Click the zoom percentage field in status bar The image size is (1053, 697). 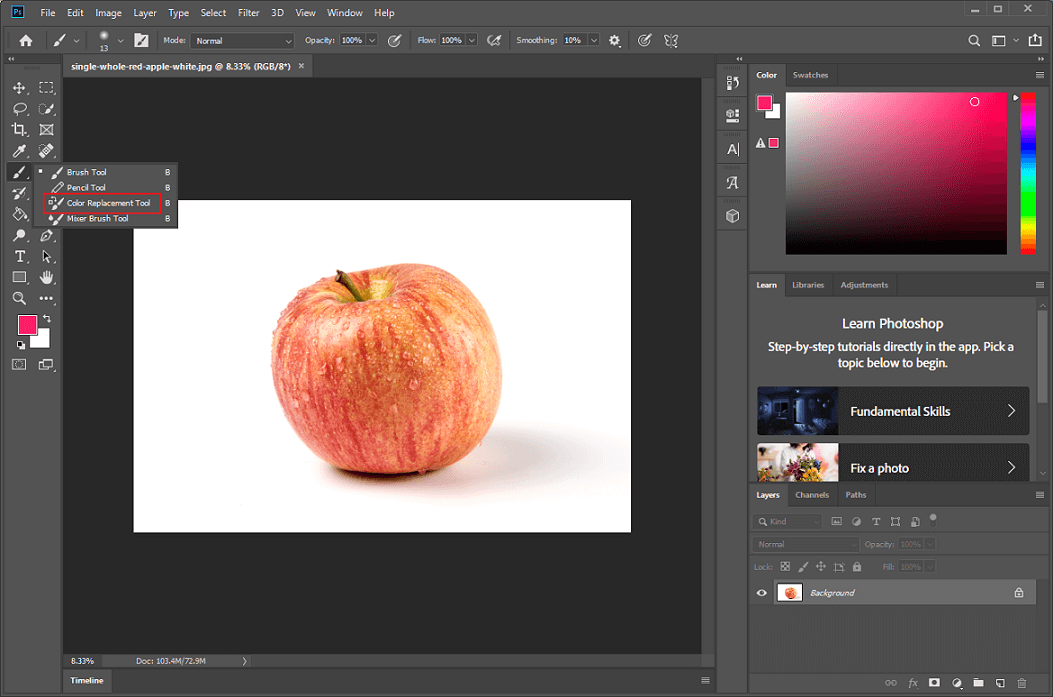pyautogui.click(x=80, y=660)
